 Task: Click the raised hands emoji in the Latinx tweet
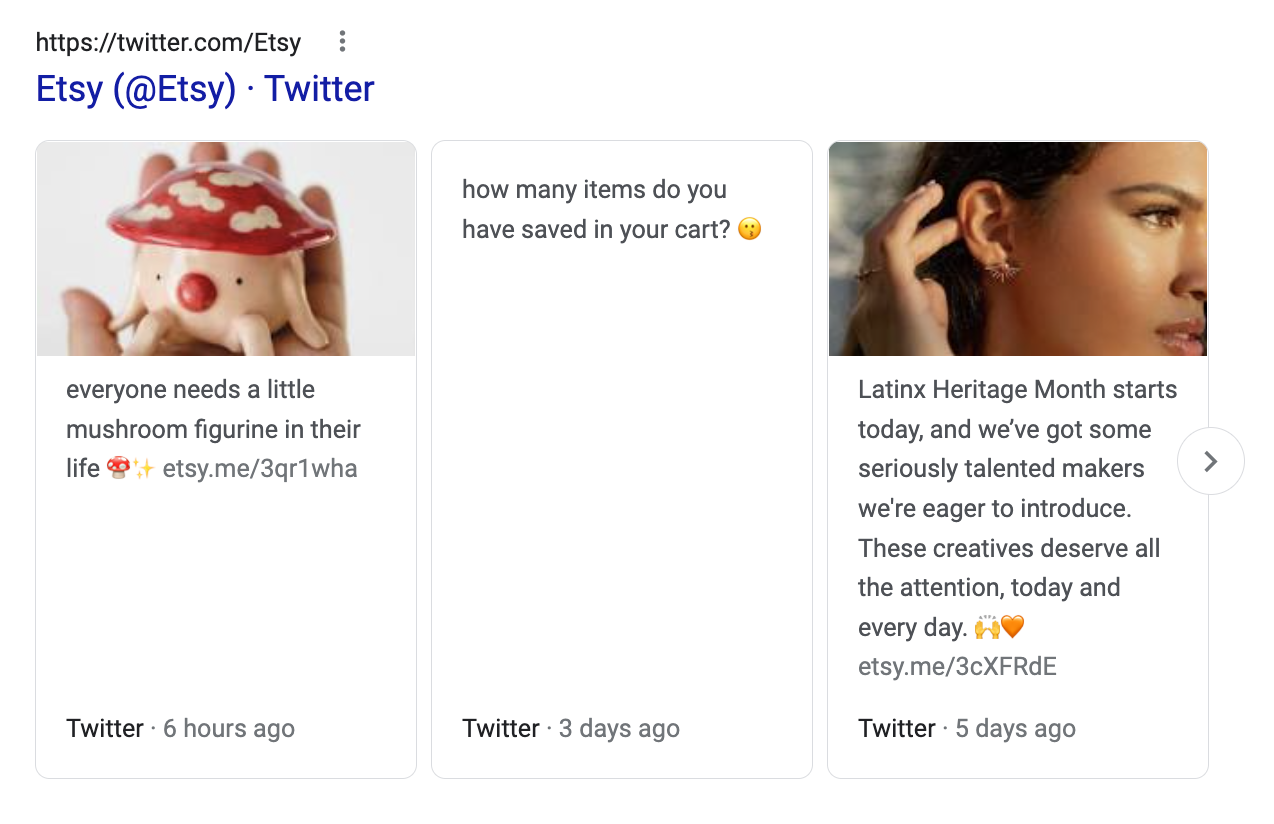[987, 628]
